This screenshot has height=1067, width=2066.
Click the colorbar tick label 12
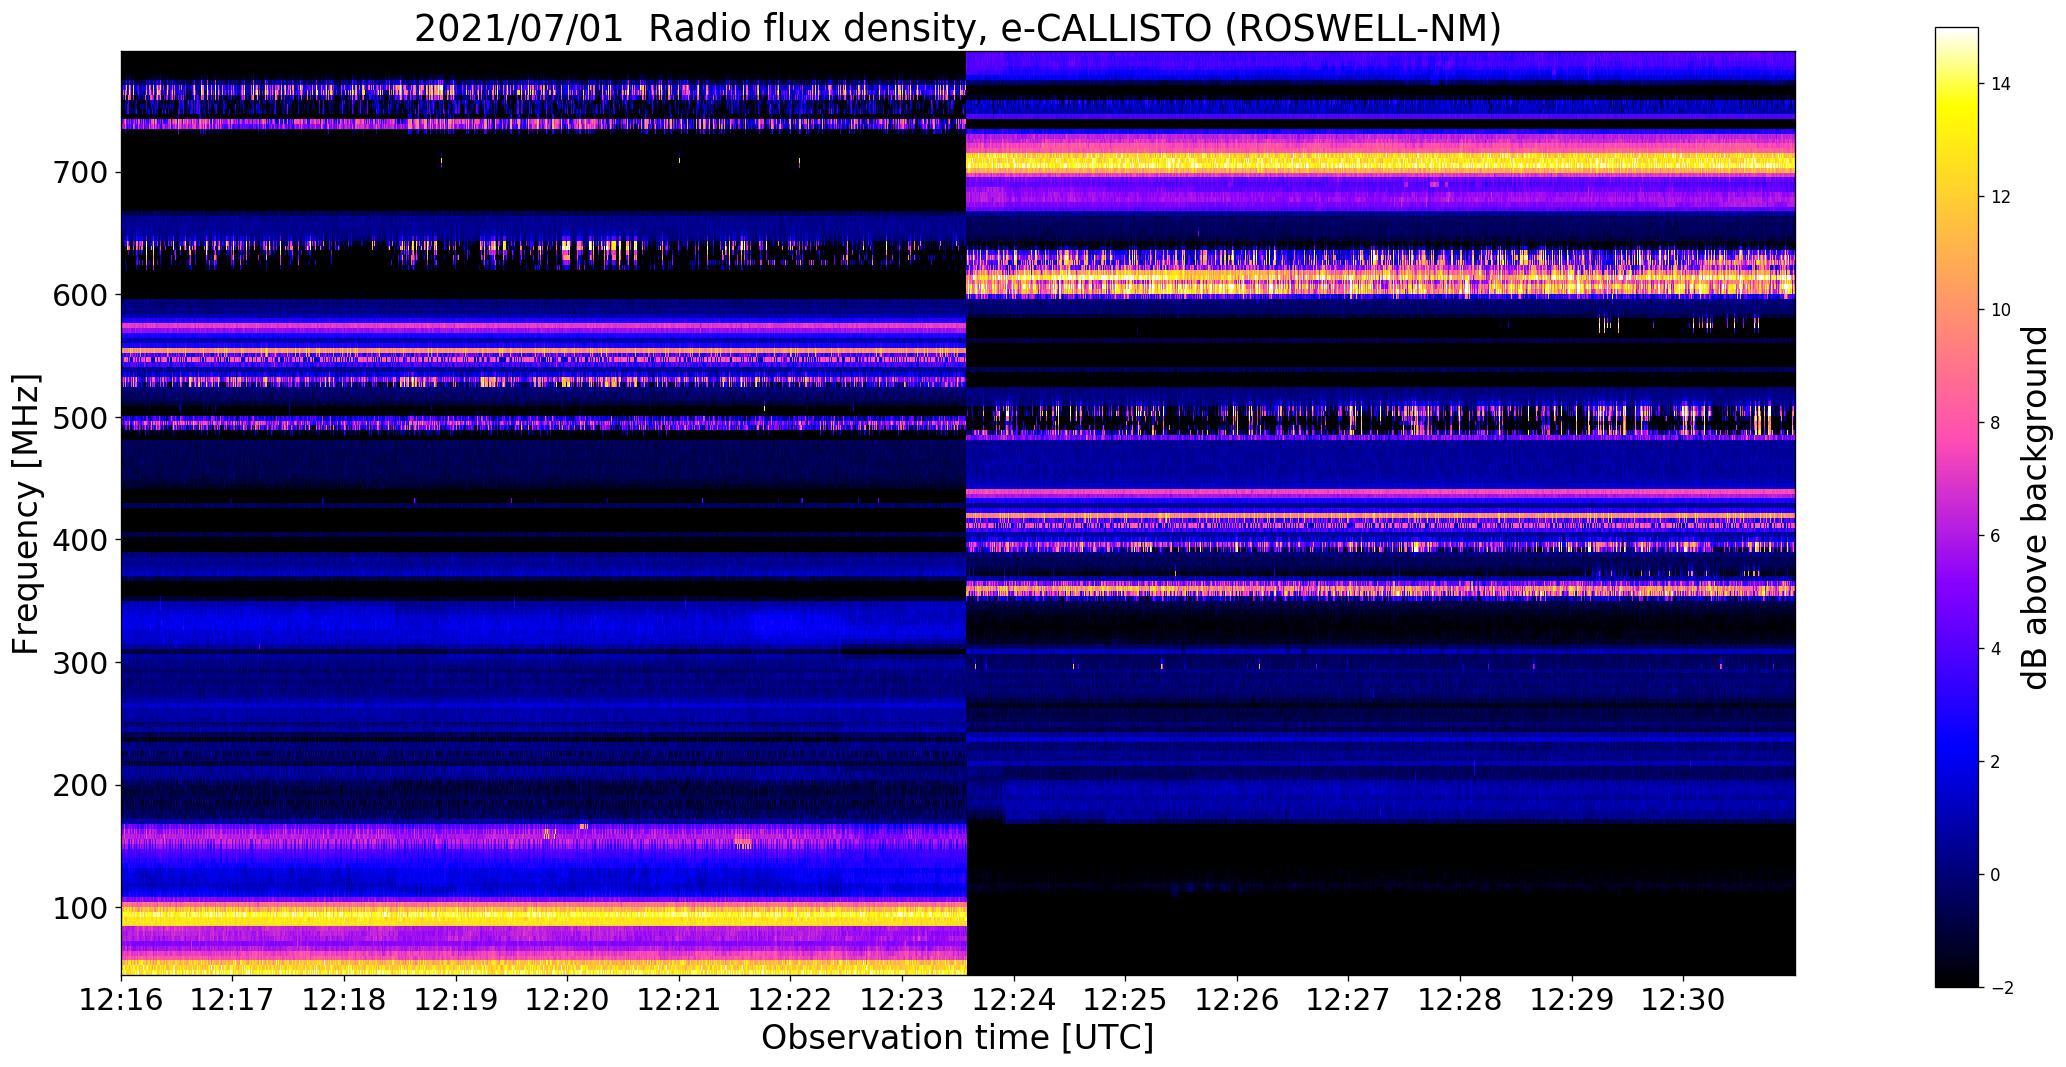click(2001, 197)
